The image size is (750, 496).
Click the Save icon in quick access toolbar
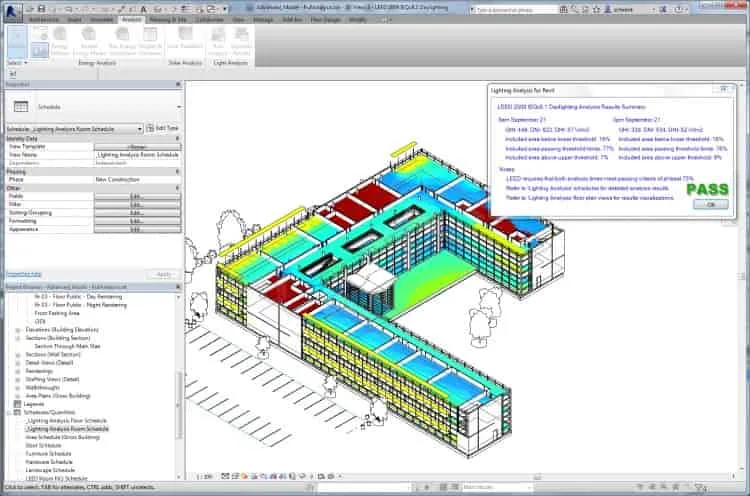coord(41,9)
